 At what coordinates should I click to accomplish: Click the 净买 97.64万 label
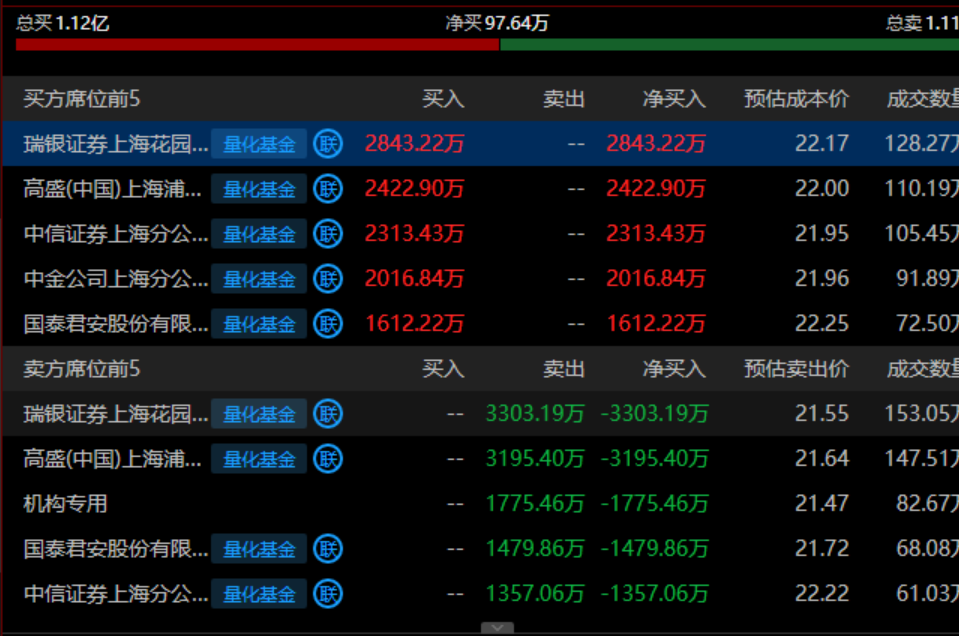(497, 23)
